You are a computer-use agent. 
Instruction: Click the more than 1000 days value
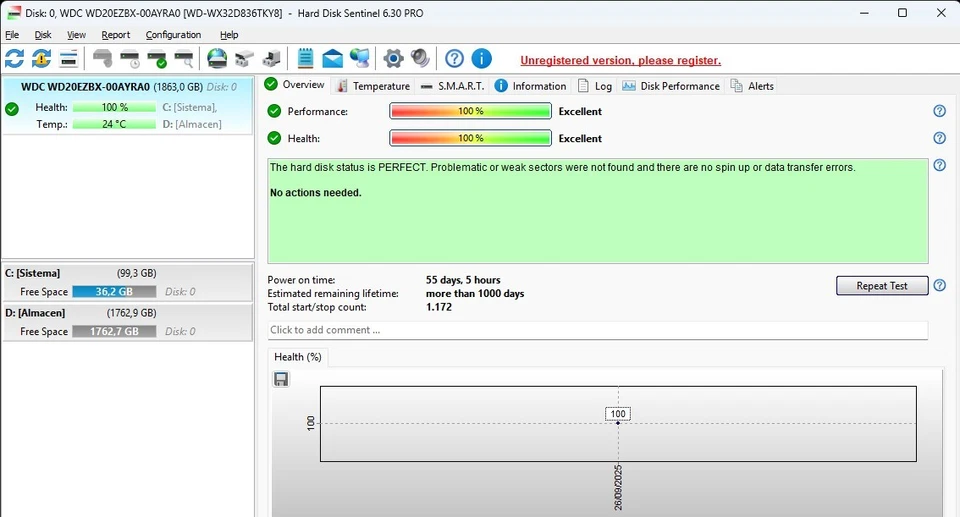pos(475,293)
